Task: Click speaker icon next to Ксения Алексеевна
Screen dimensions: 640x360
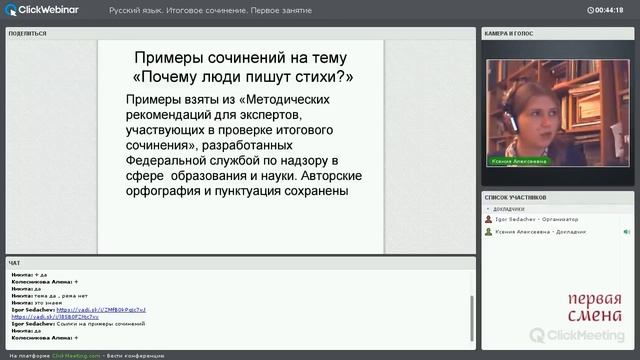Action: coord(627,232)
